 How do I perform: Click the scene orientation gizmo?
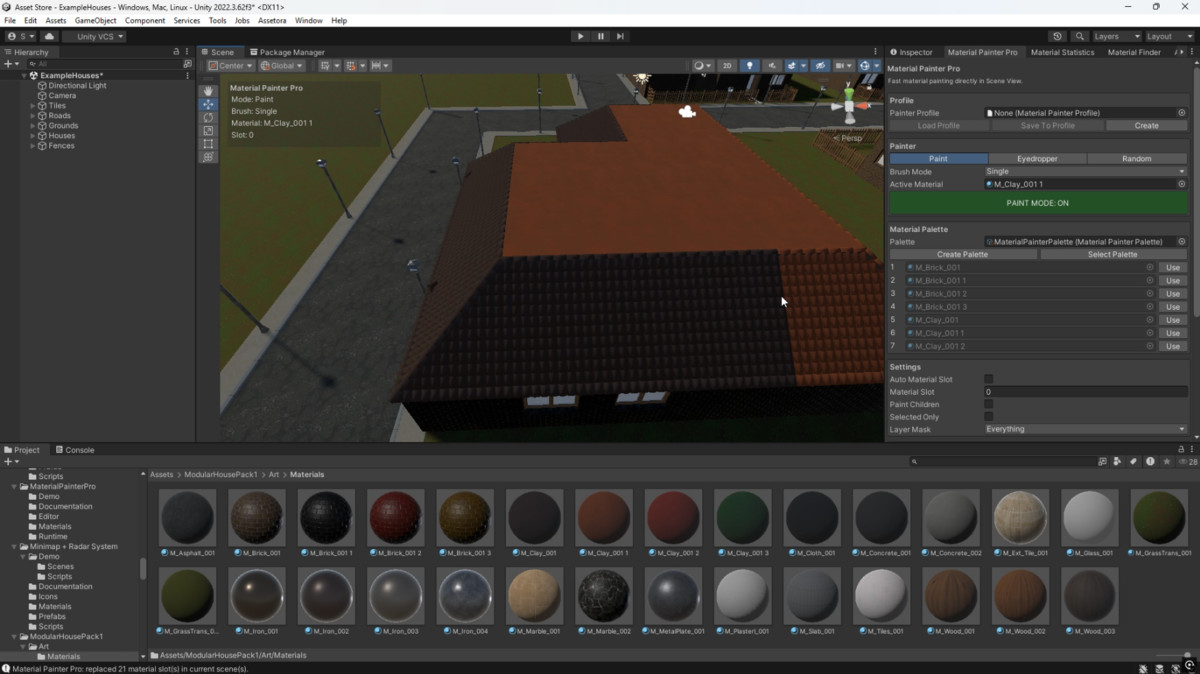pos(849,105)
